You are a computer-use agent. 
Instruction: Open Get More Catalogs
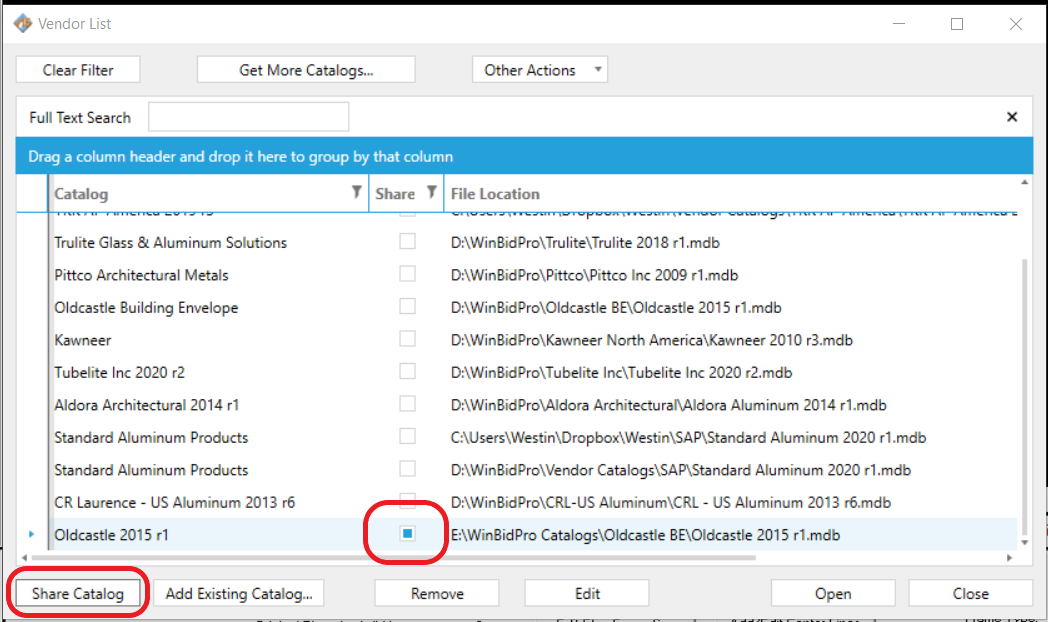pyautogui.click(x=306, y=69)
